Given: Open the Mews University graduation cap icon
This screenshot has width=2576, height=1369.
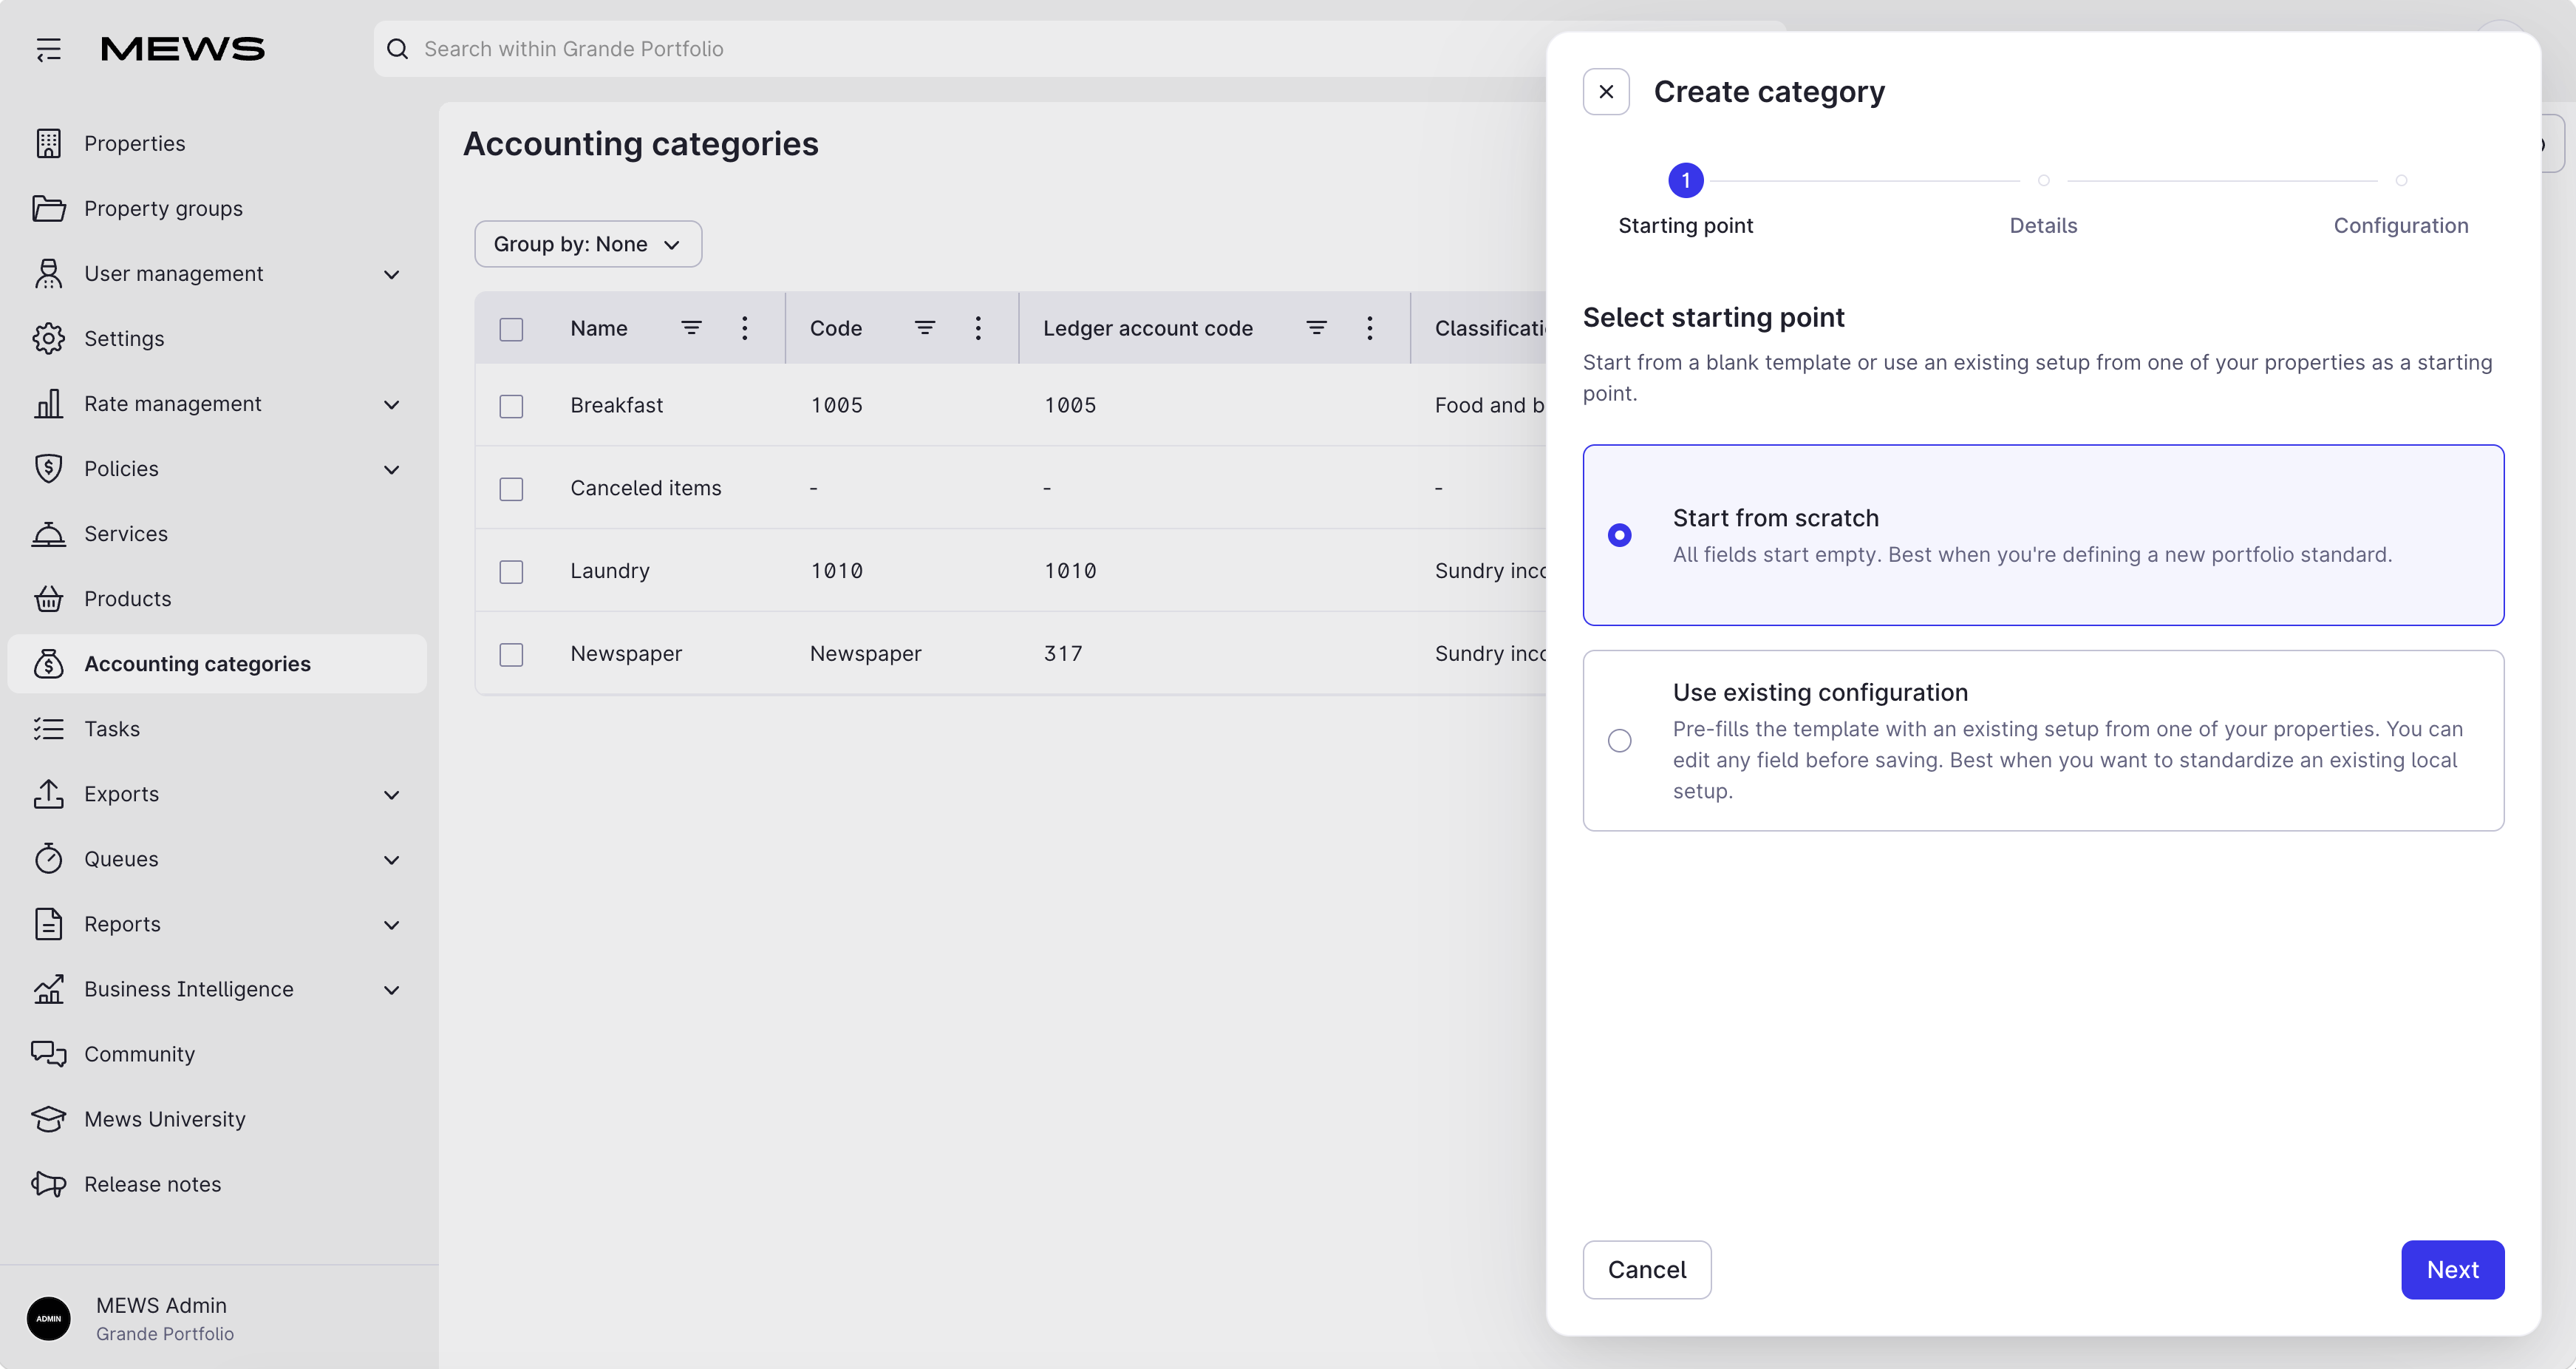Looking at the screenshot, I should [x=48, y=1118].
